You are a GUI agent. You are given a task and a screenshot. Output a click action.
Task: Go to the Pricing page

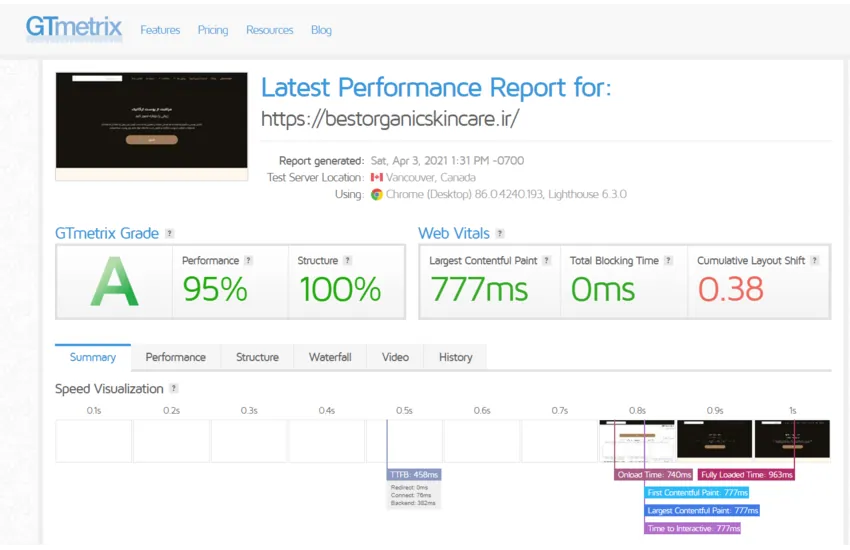click(x=213, y=30)
